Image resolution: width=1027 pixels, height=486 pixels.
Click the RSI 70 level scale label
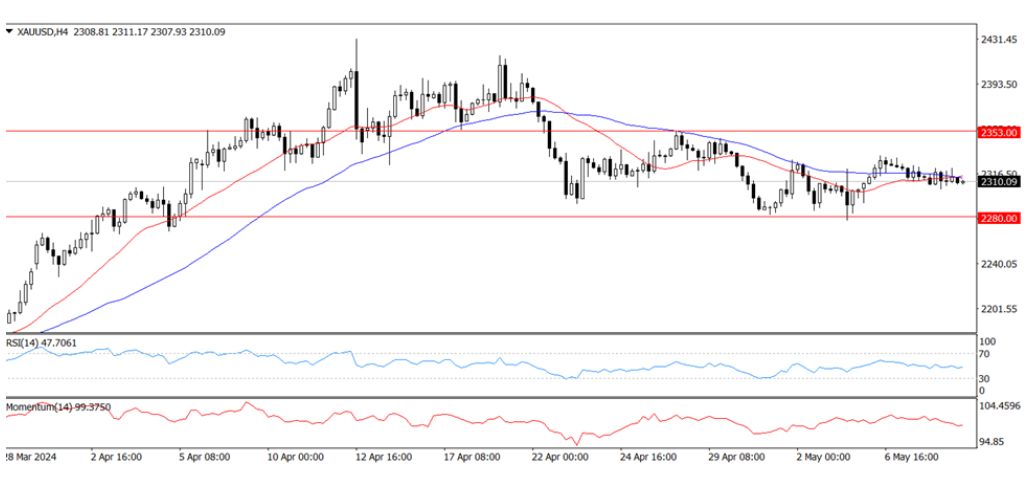click(x=986, y=354)
